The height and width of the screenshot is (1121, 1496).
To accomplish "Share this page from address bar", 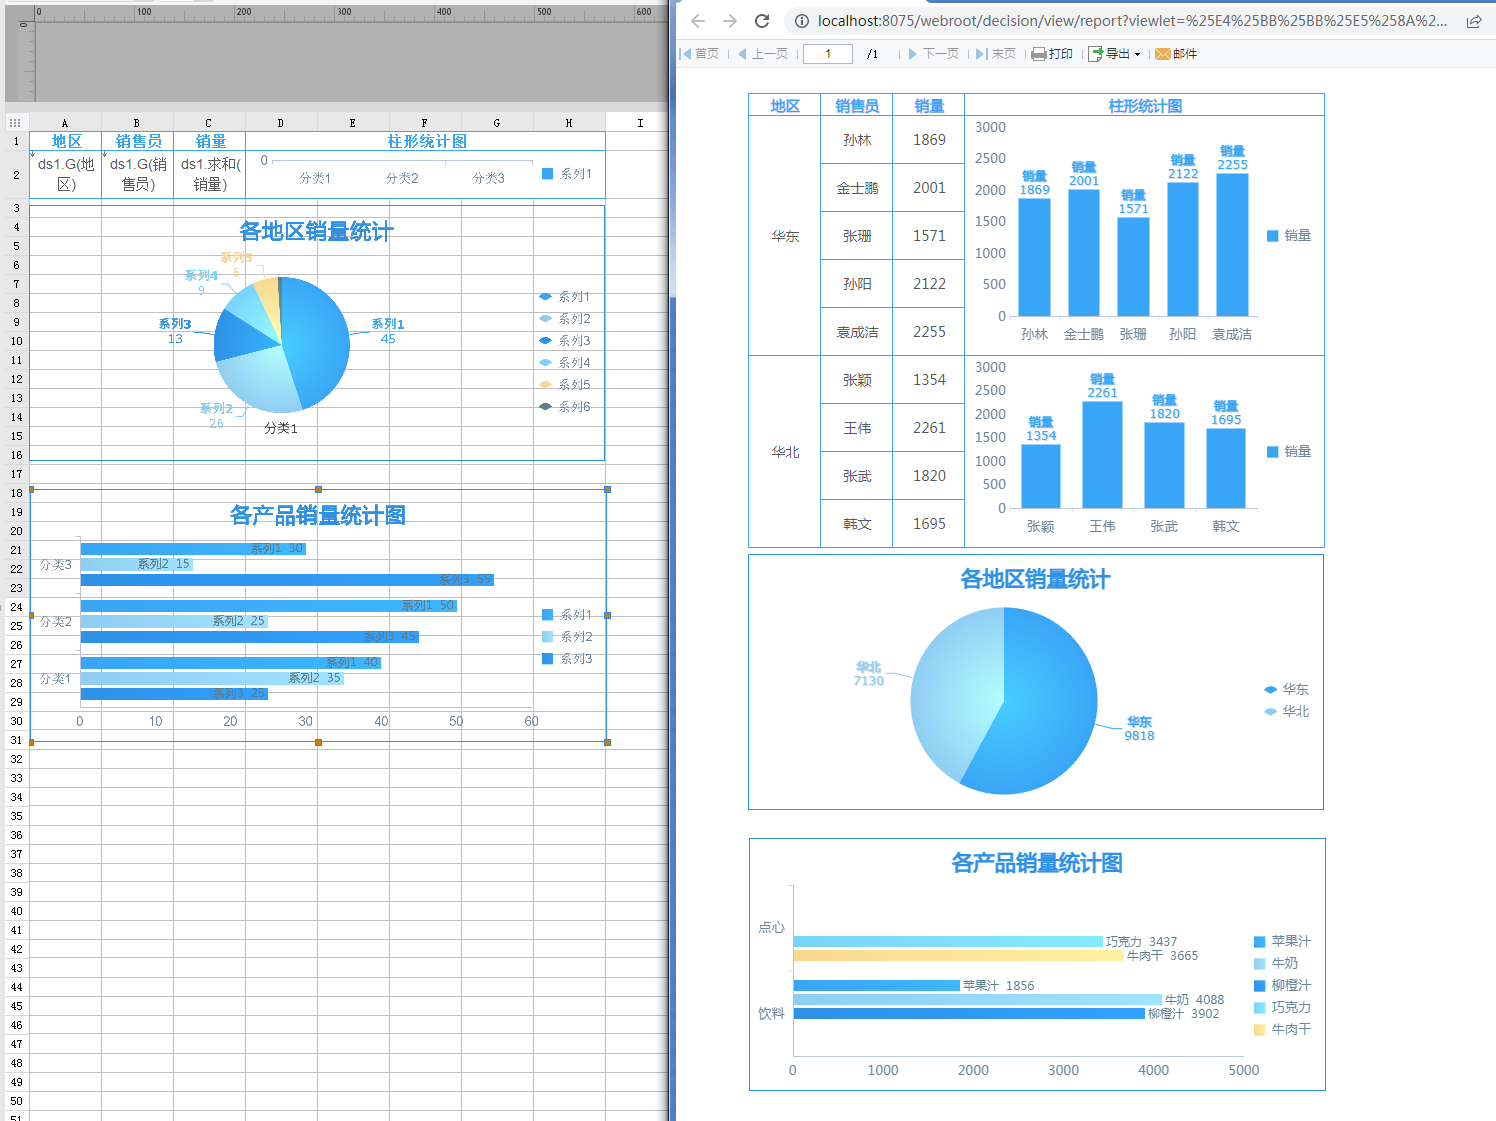I will coord(1474,21).
